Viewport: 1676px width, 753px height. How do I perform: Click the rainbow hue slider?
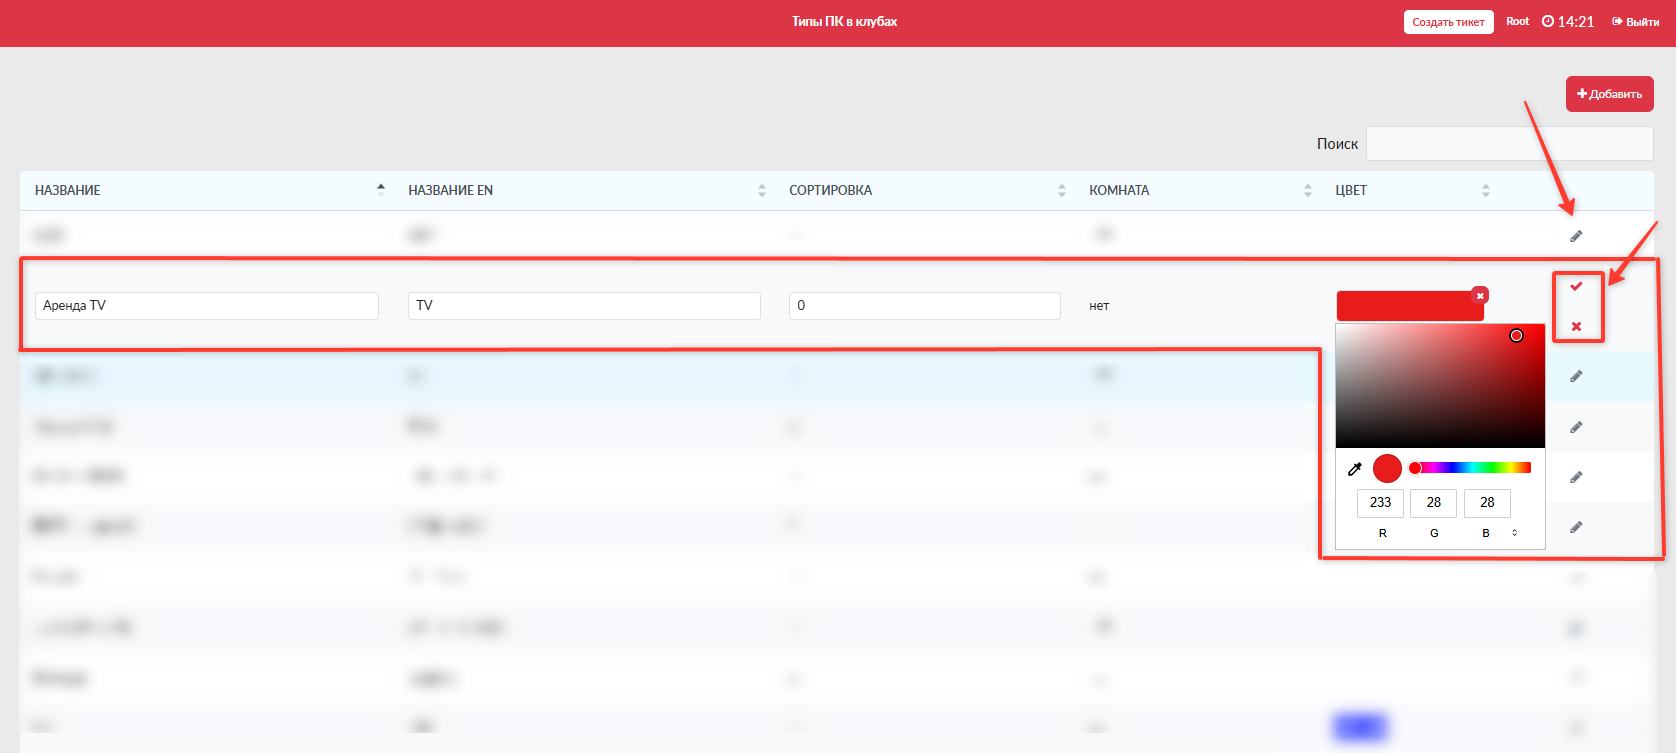[x=1470, y=468]
